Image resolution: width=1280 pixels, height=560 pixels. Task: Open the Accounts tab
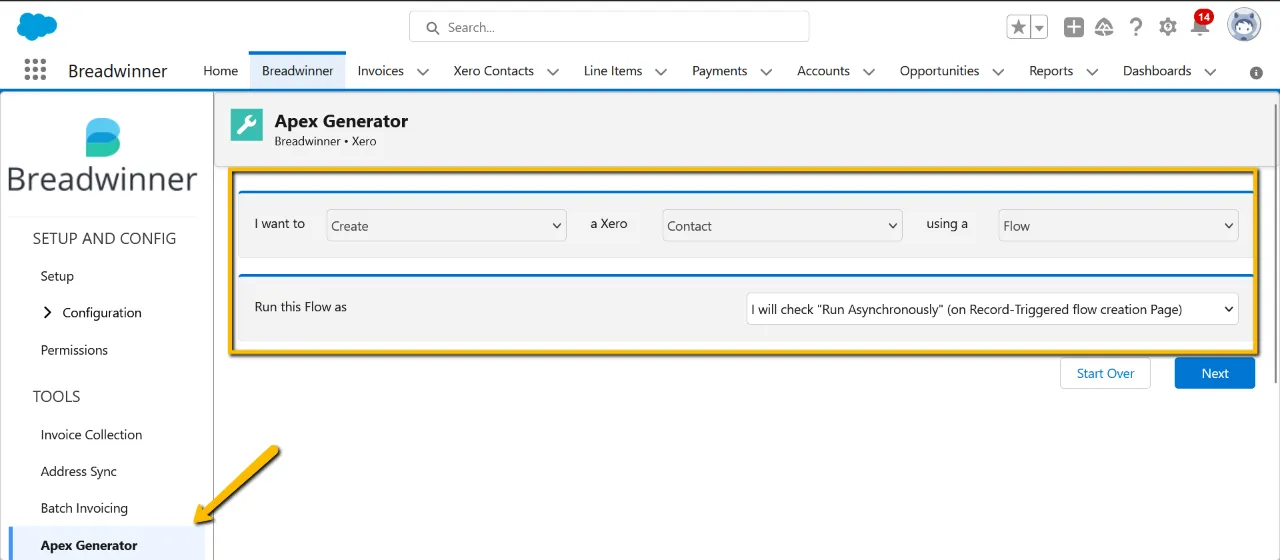[x=823, y=71]
